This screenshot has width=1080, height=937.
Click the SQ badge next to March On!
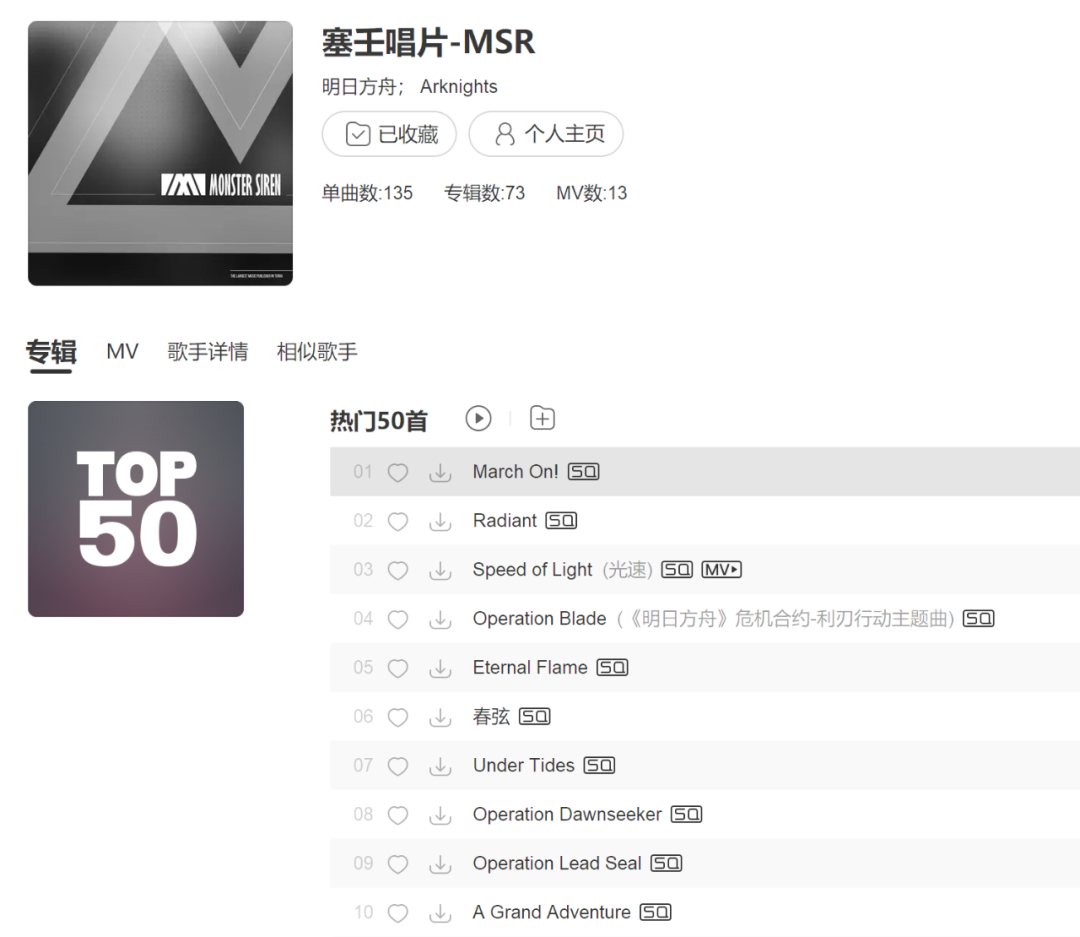coord(583,472)
